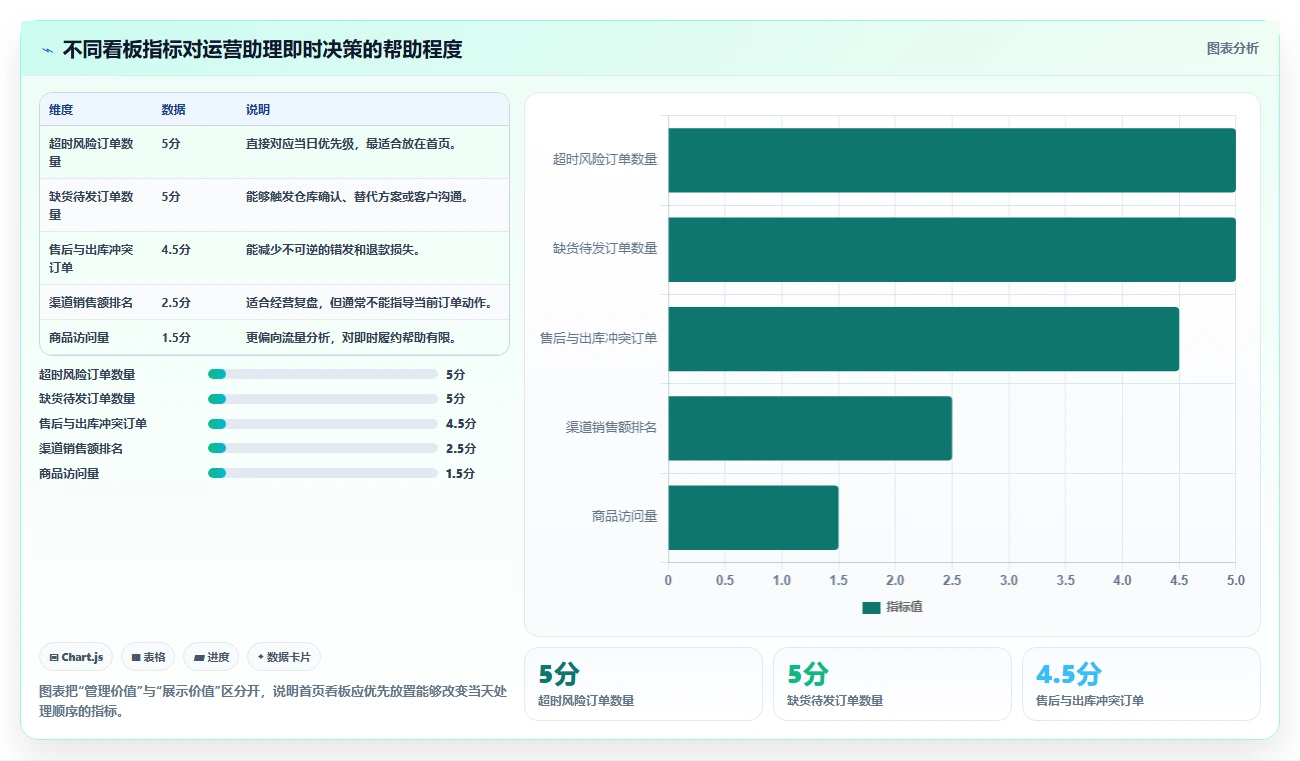Click the 超时风险订单数量 table row label

[92, 152]
